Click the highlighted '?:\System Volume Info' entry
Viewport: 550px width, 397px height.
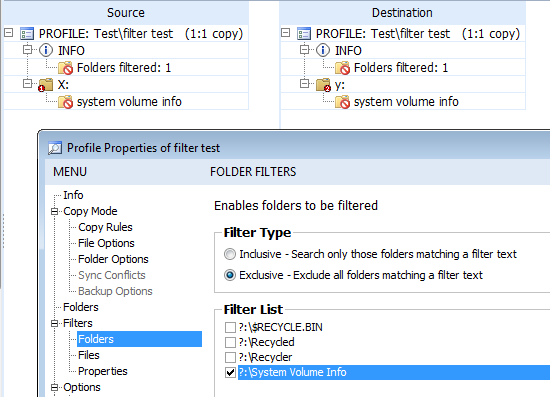coord(394,372)
